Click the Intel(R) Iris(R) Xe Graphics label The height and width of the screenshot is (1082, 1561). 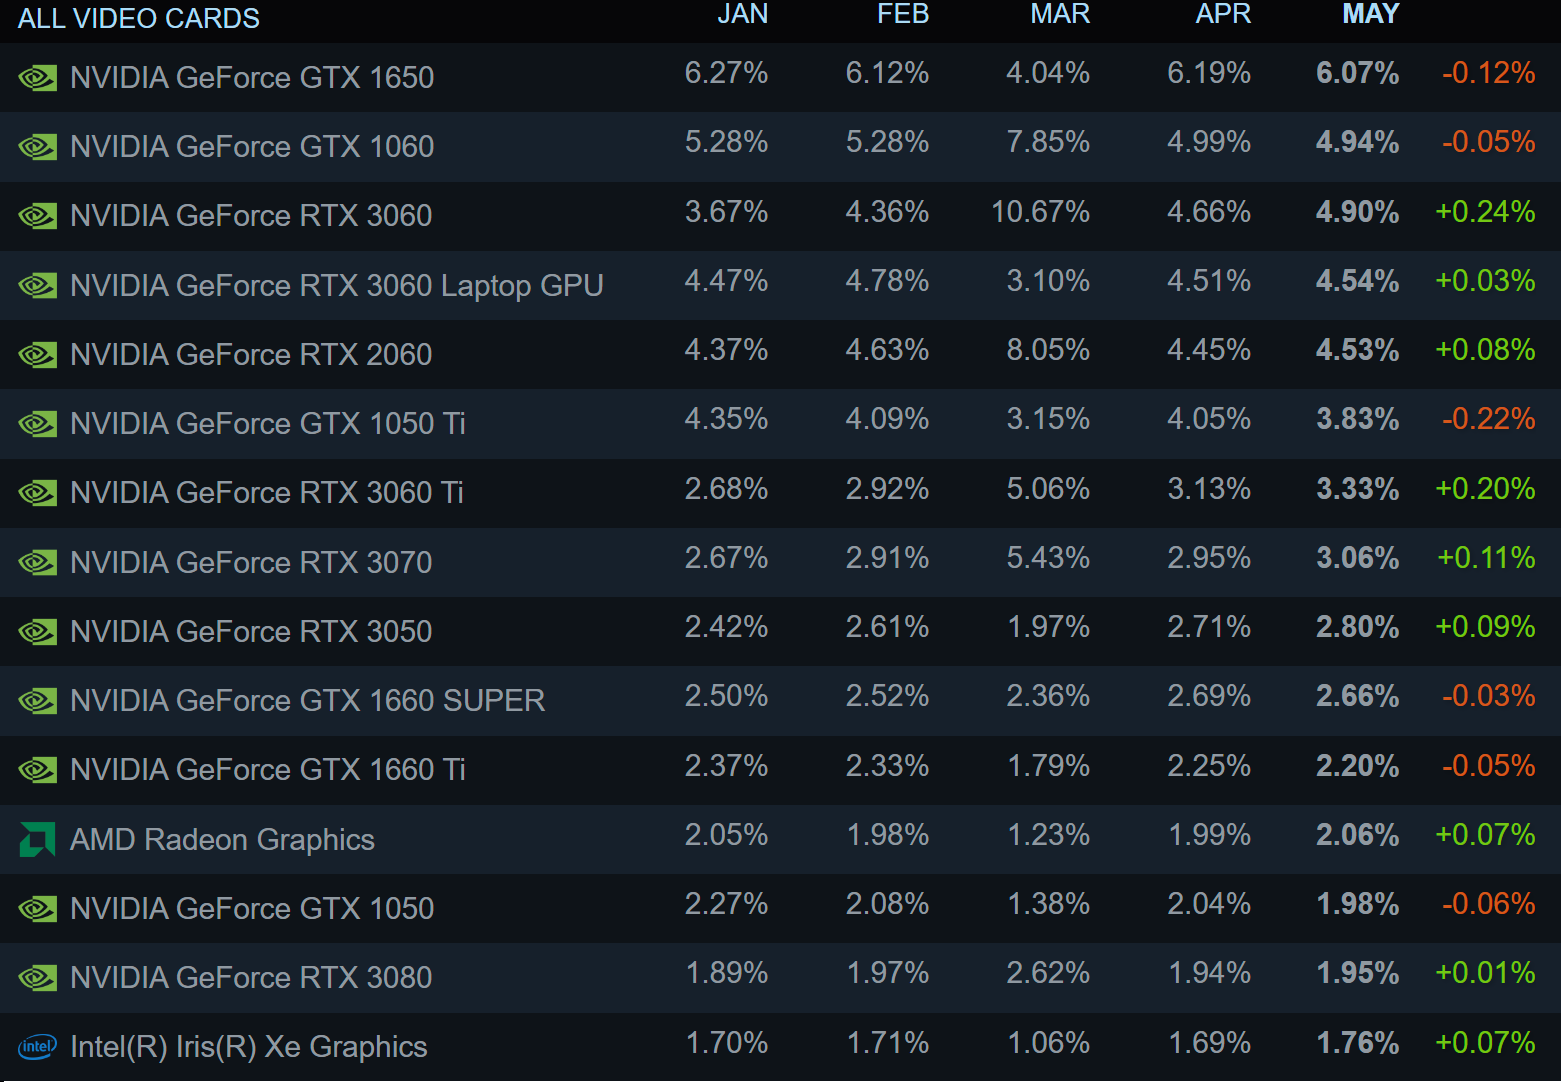pos(249,1047)
